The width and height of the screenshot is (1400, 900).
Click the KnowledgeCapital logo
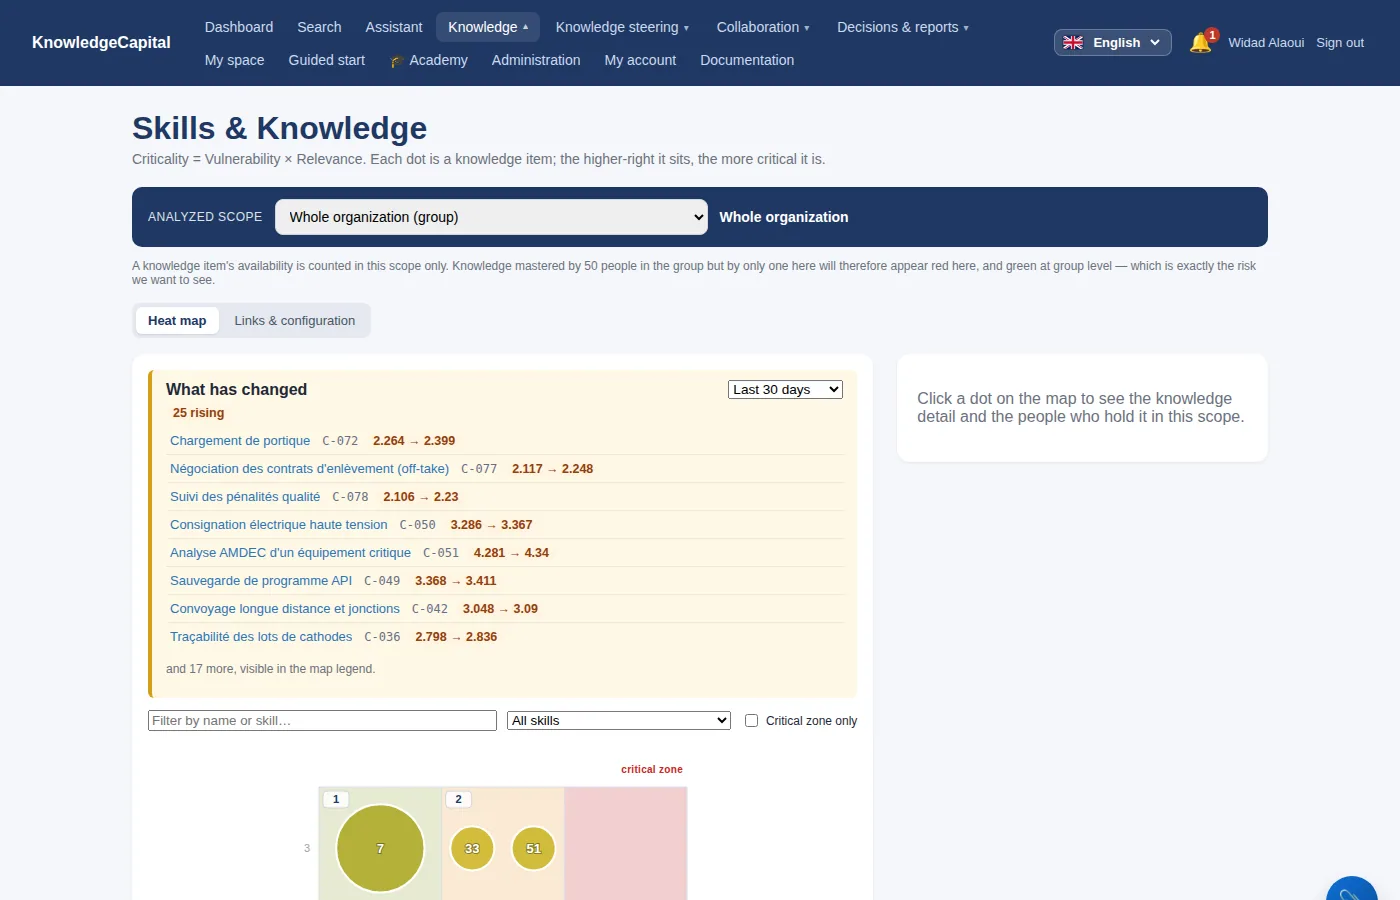[x=101, y=42]
